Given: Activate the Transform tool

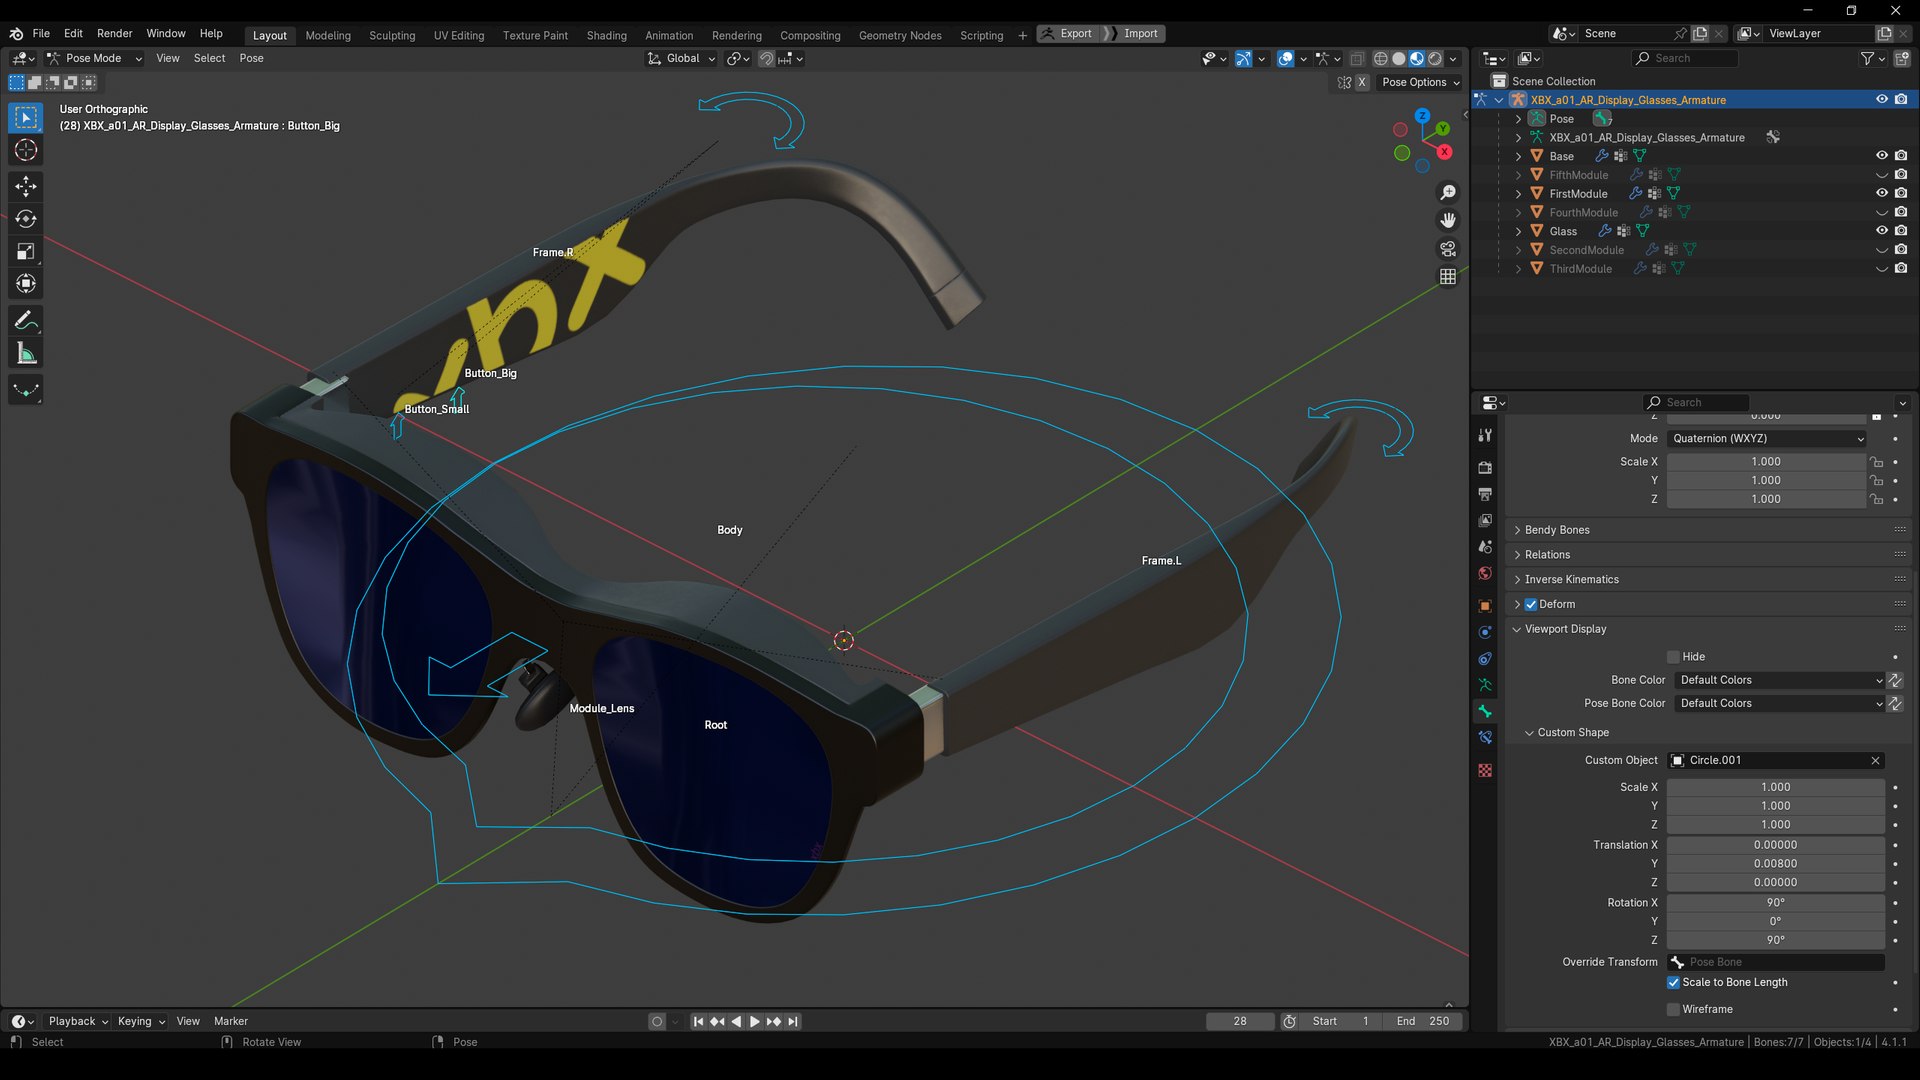Looking at the screenshot, I should tap(26, 284).
